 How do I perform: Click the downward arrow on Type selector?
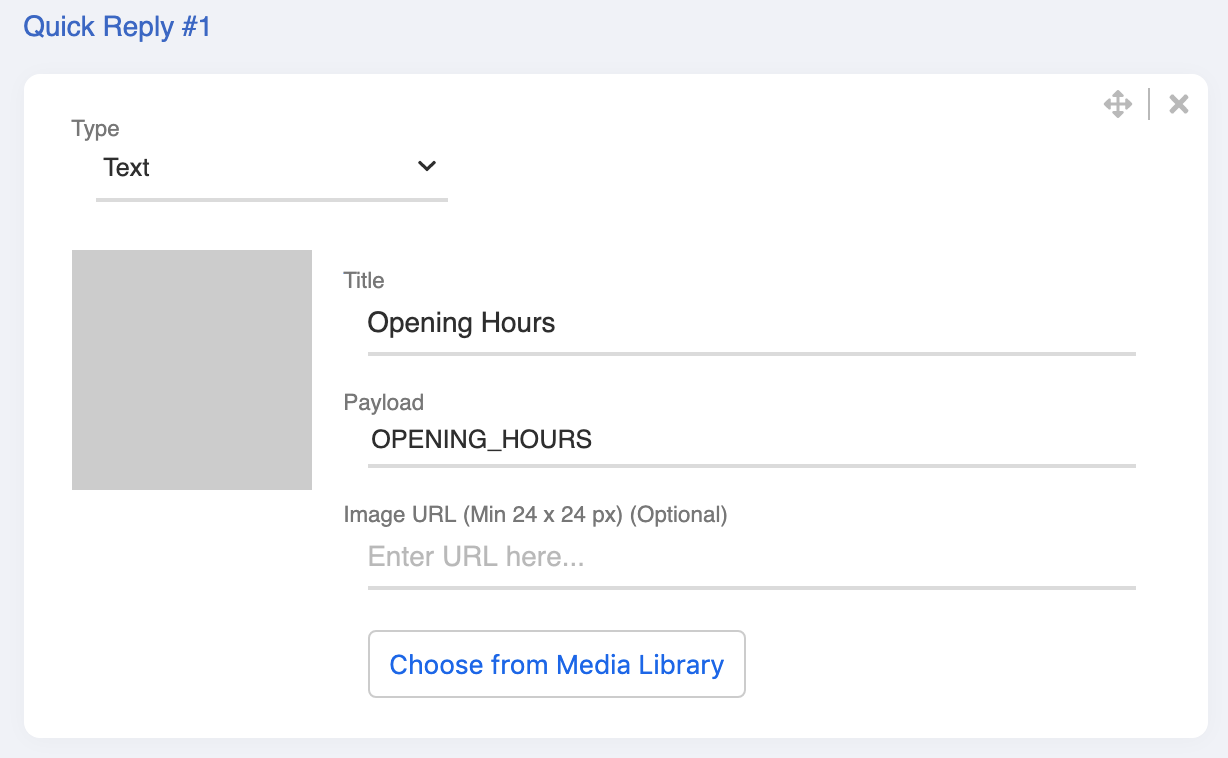pos(427,167)
